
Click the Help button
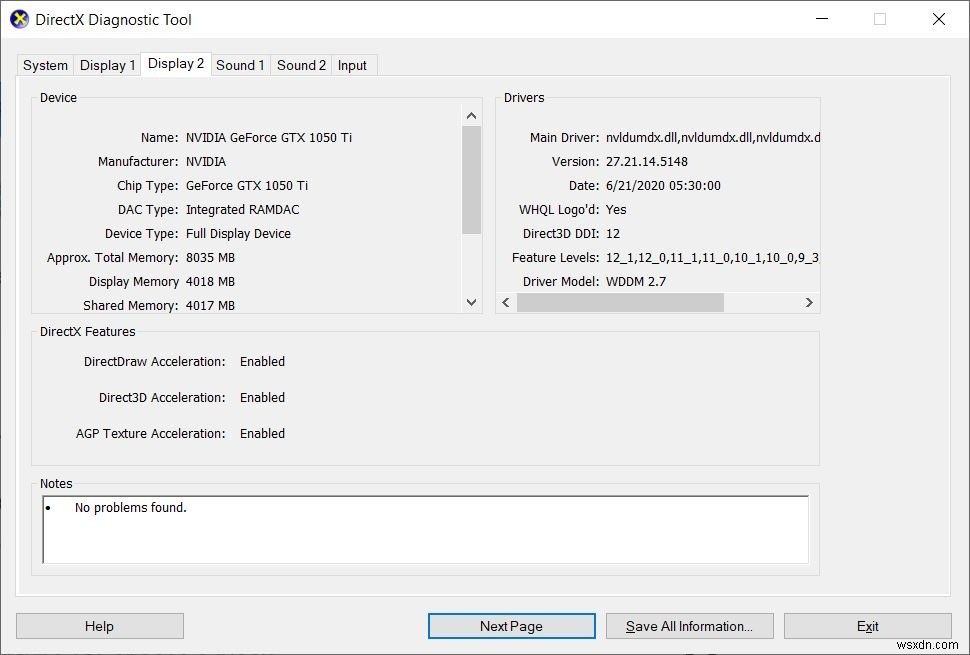click(x=98, y=625)
